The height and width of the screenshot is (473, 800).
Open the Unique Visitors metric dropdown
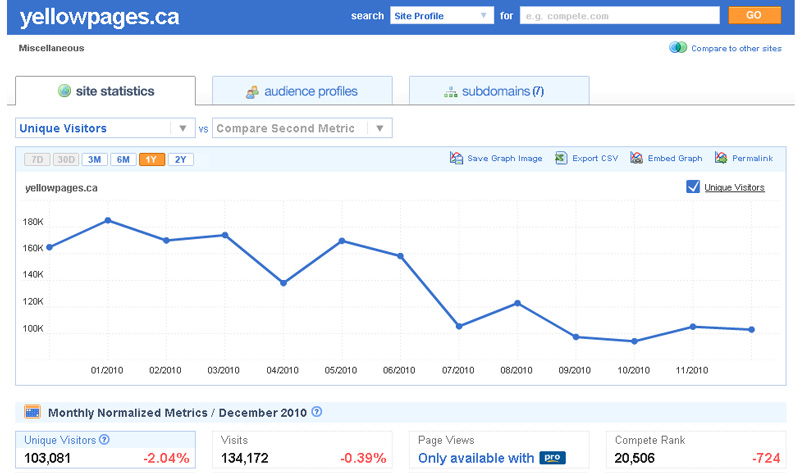(x=105, y=128)
